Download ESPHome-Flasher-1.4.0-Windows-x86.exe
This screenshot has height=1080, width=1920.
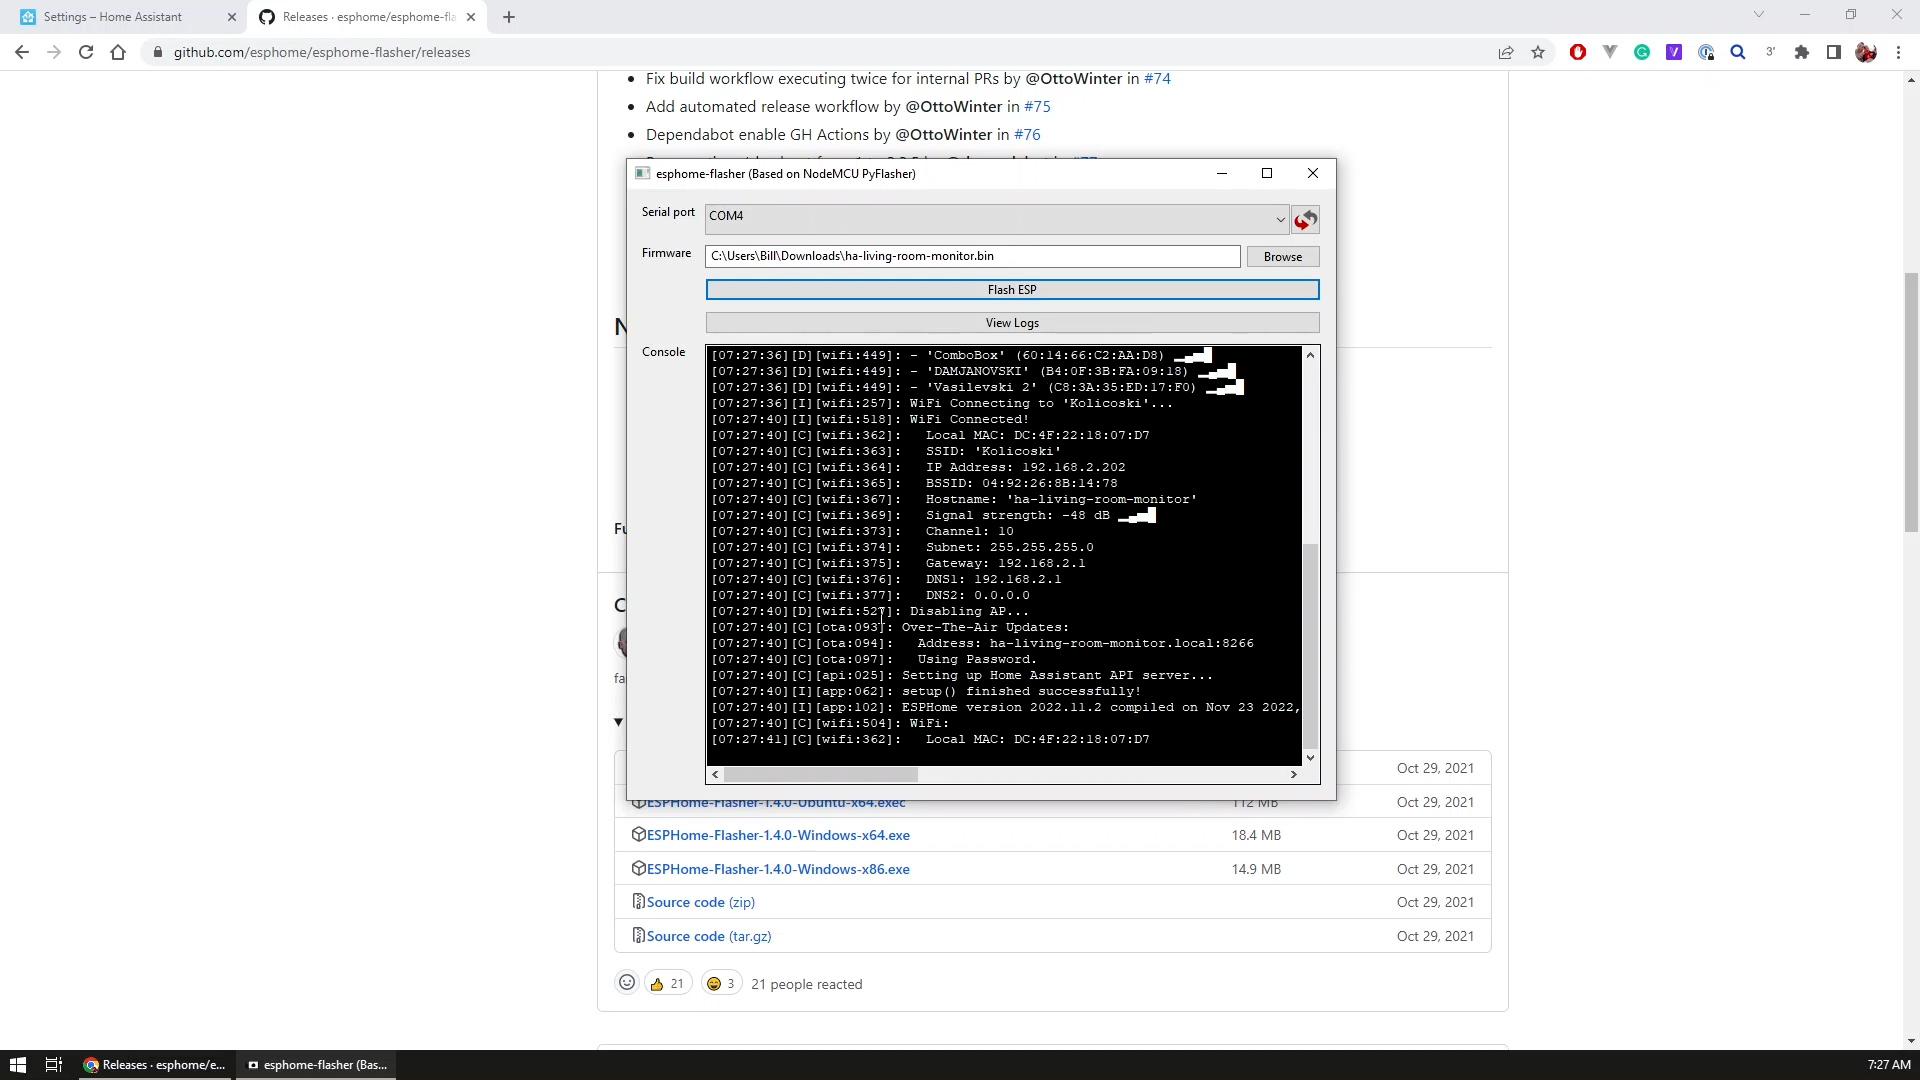tap(778, 869)
